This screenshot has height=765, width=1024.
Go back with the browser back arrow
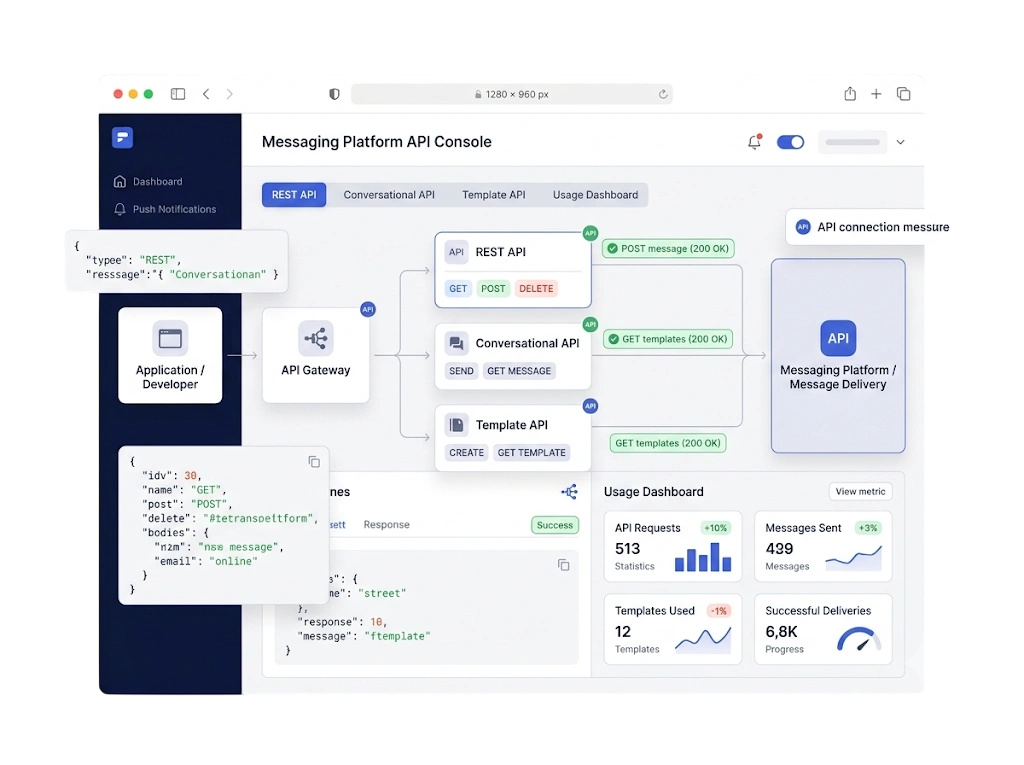pyautogui.click(x=206, y=94)
